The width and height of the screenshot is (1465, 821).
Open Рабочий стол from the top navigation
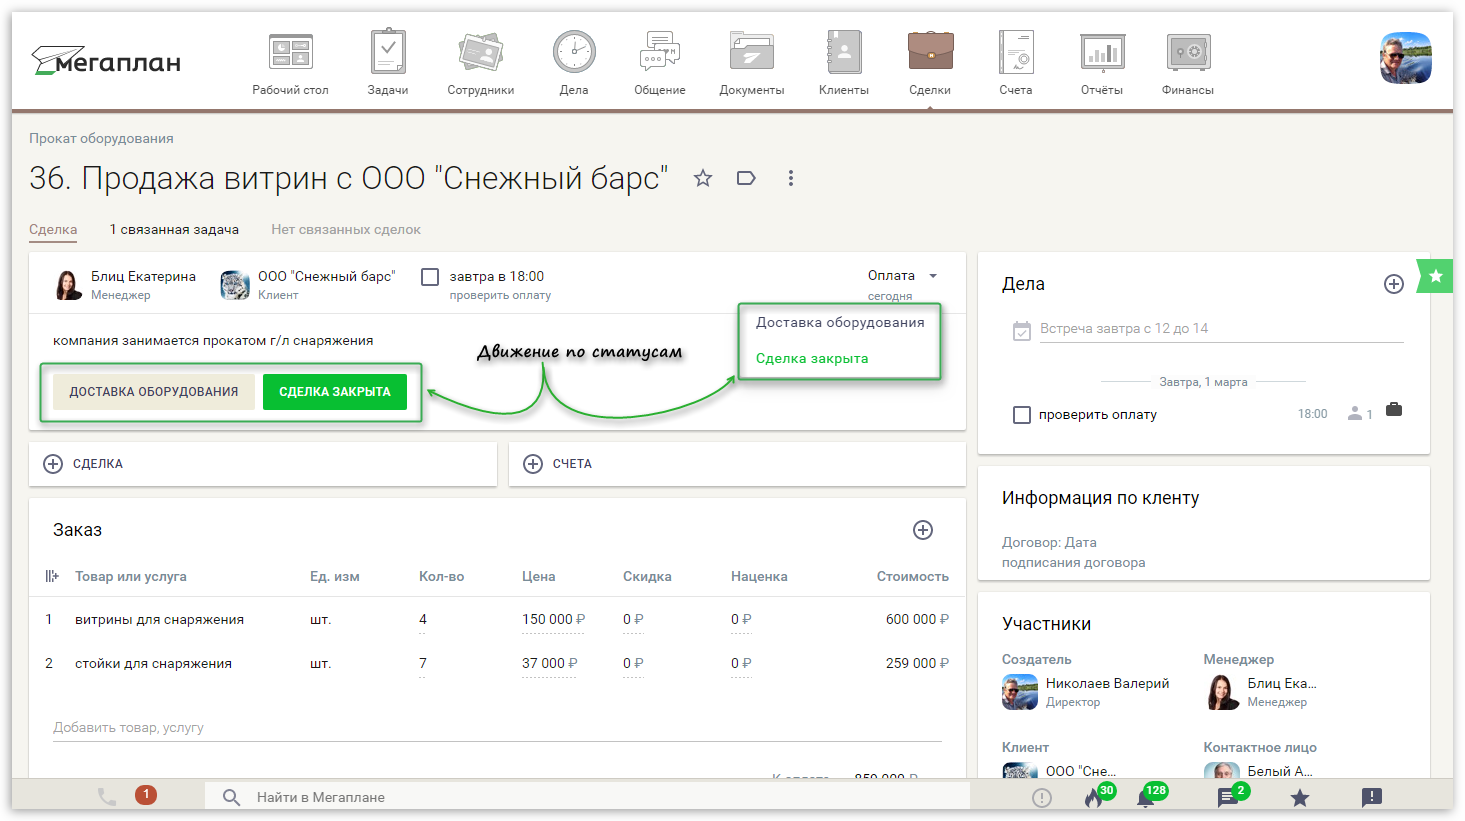[290, 64]
